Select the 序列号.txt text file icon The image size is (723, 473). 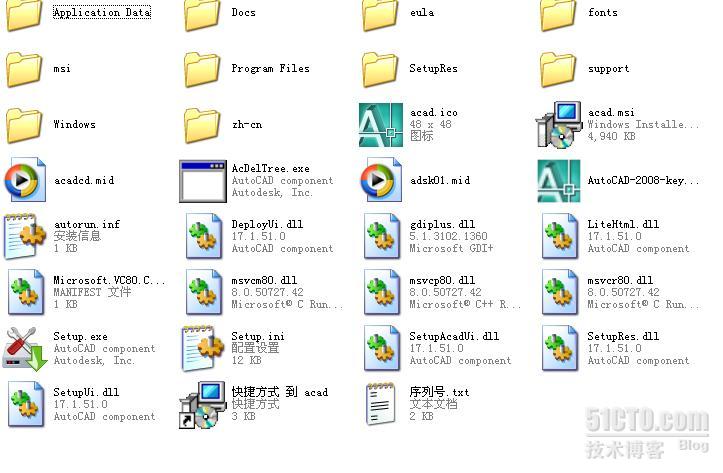[x=381, y=404]
